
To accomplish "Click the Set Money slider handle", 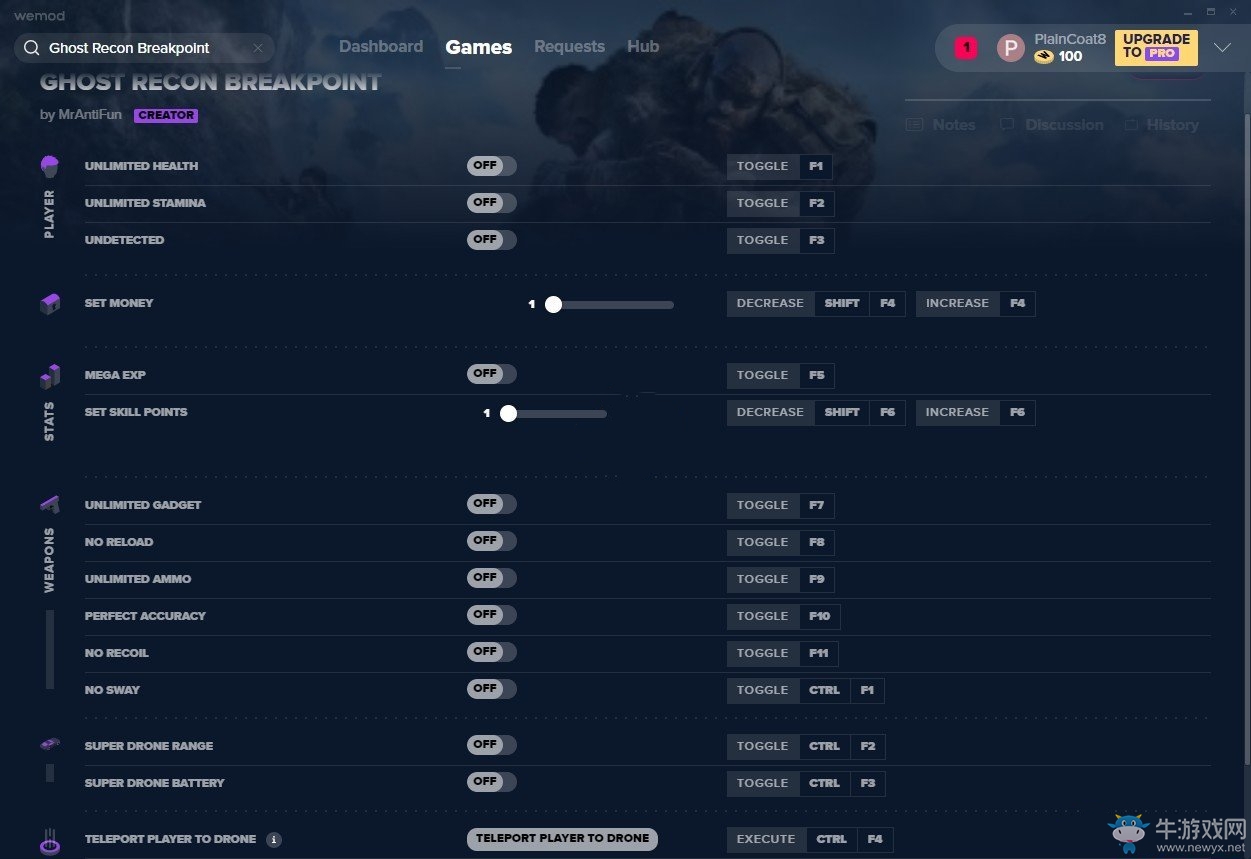I will tap(553, 305).
